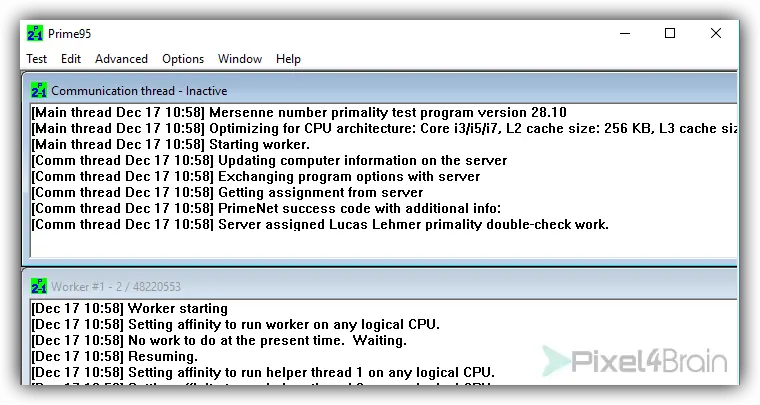The width and height of the screenshot is (760, 405).
Task: Close the Prime95 window
Action: pos(716,33)
